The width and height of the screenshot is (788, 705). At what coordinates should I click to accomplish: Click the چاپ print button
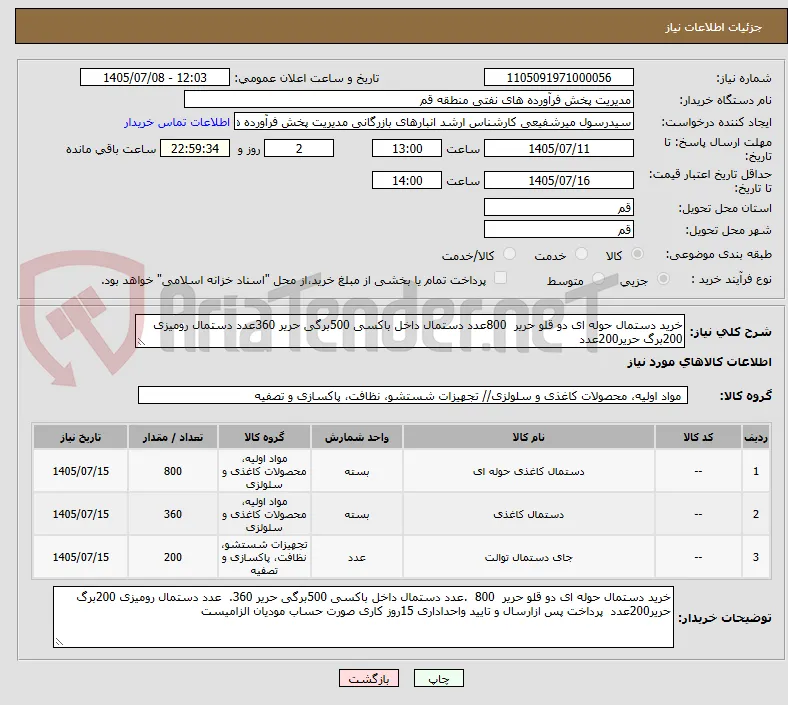coord(439,678)
